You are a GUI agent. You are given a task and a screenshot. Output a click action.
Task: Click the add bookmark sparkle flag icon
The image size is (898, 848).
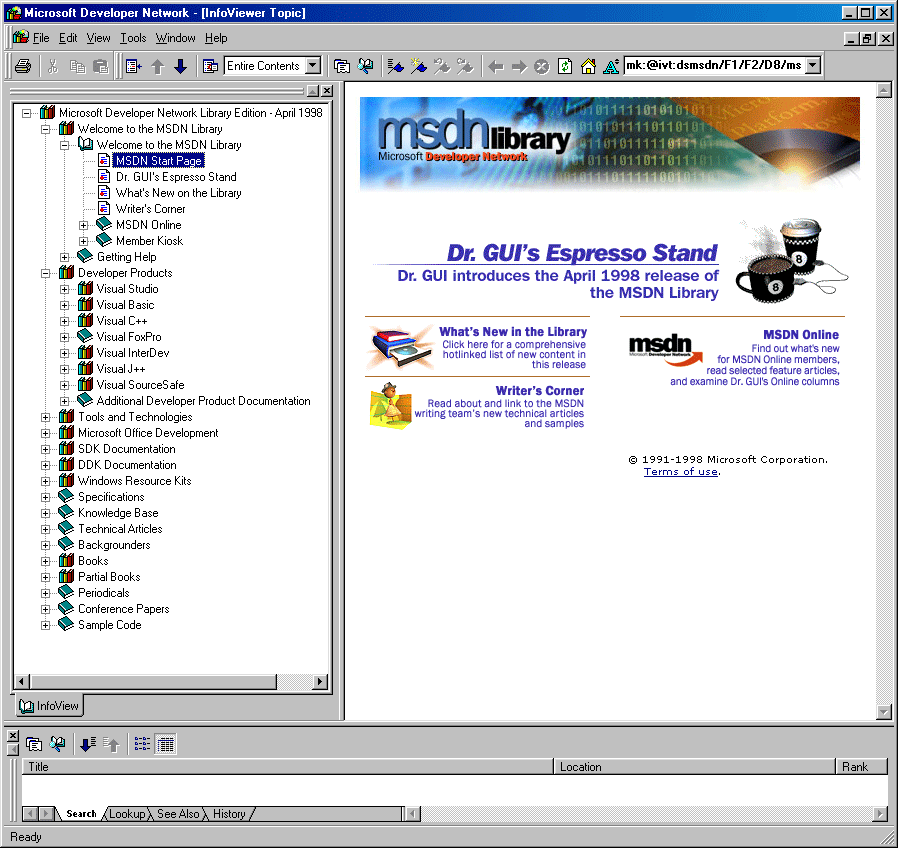[x=419, y=66]
